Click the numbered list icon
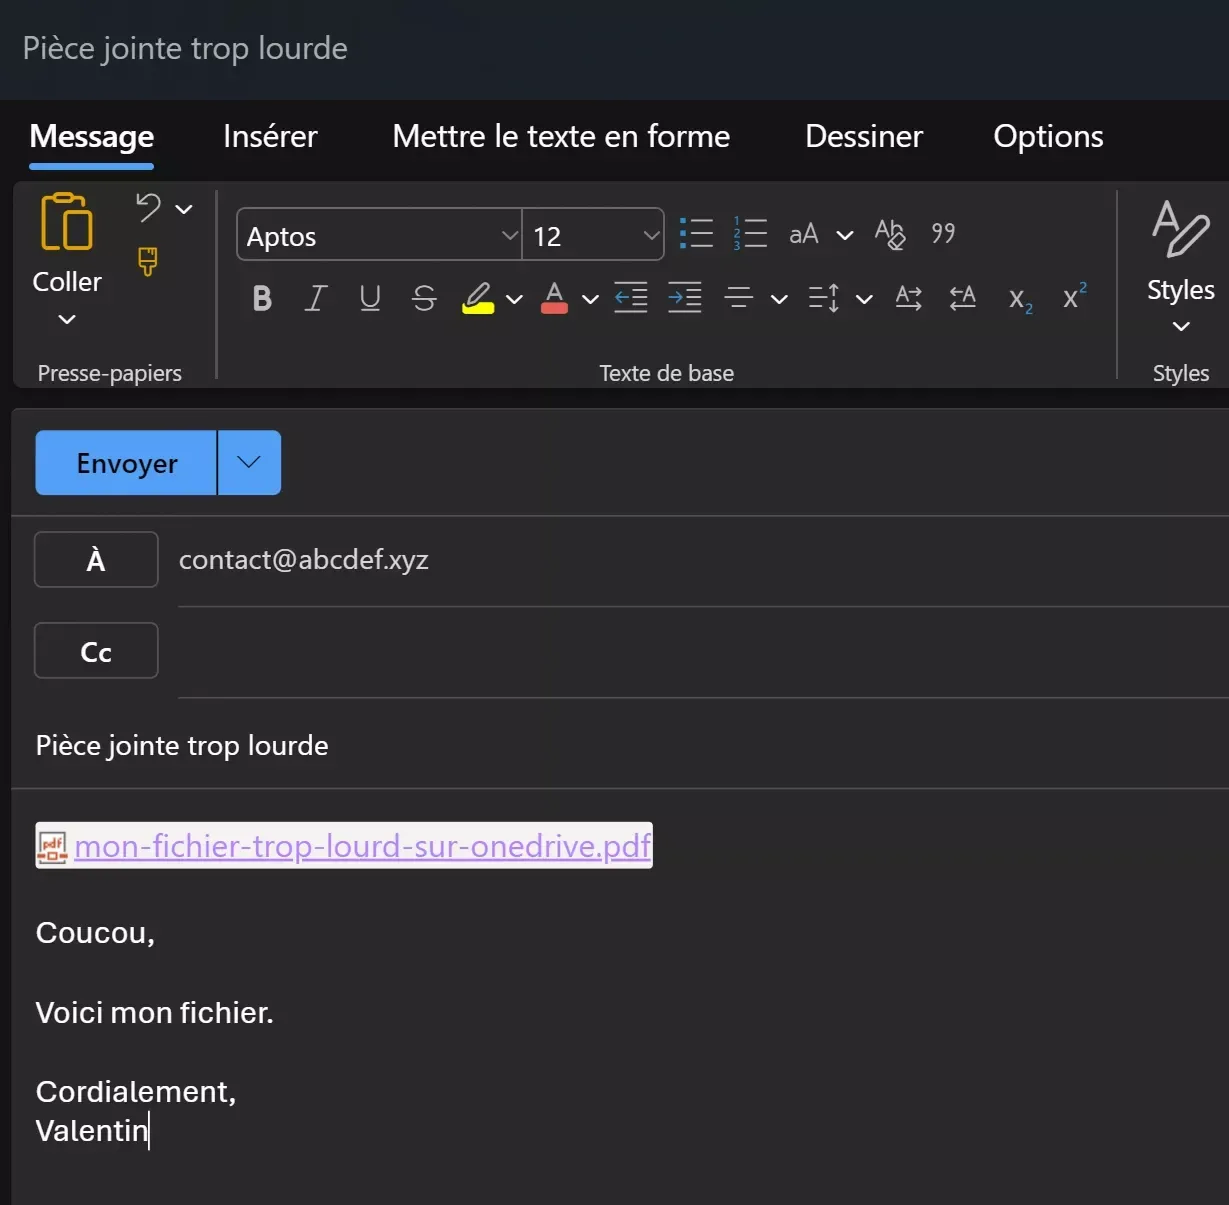Screen dimensions: 1229x1205 click(750, 232)
